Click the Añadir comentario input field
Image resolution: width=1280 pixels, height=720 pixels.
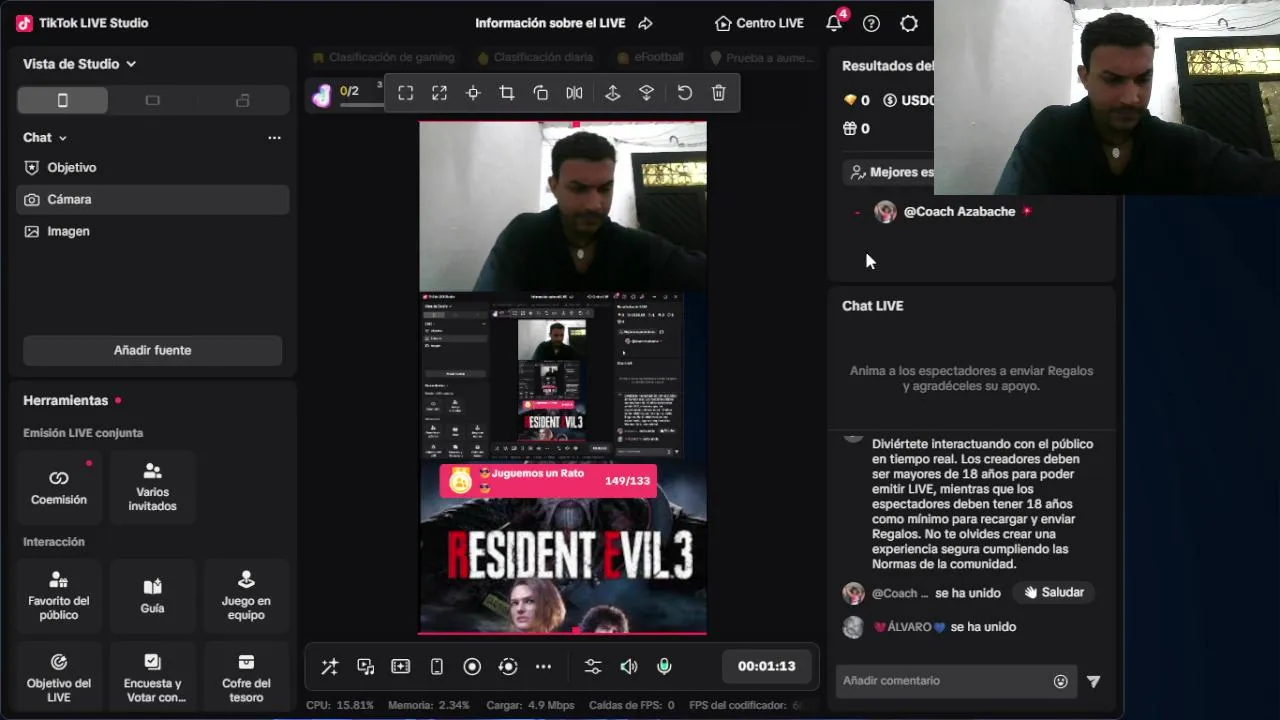coord(944,681)
